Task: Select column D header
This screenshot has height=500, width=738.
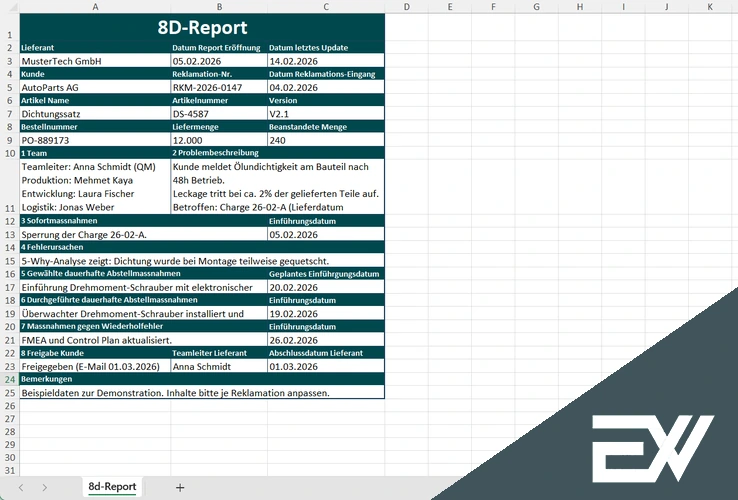Action: (407, 7)
